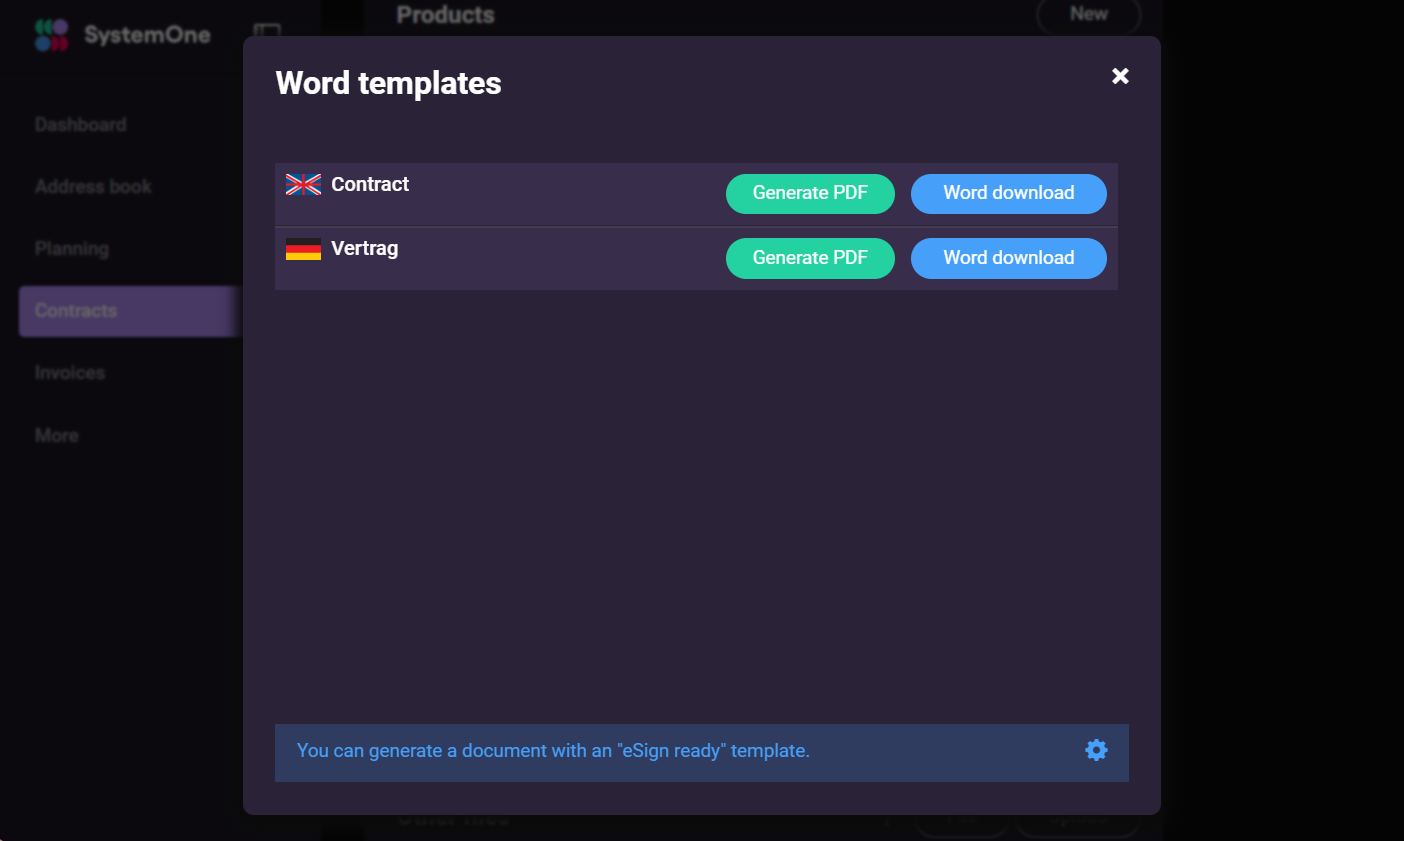Open template settings via the gear icon
Viewport: 1404px width, 841px height.
click(1096, 749)
